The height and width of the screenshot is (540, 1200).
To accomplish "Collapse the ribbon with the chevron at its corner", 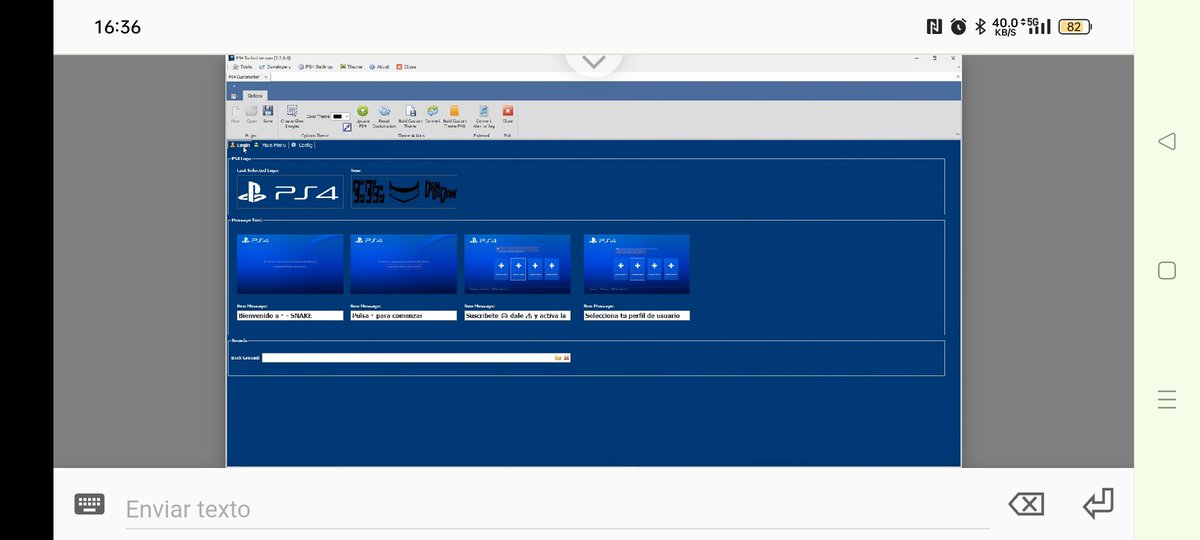I will (957, 134).
